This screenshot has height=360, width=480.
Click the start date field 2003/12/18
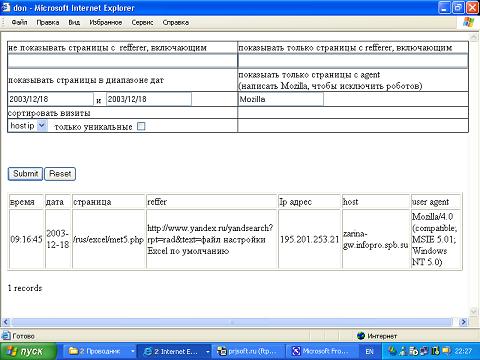tap(51, 99)
